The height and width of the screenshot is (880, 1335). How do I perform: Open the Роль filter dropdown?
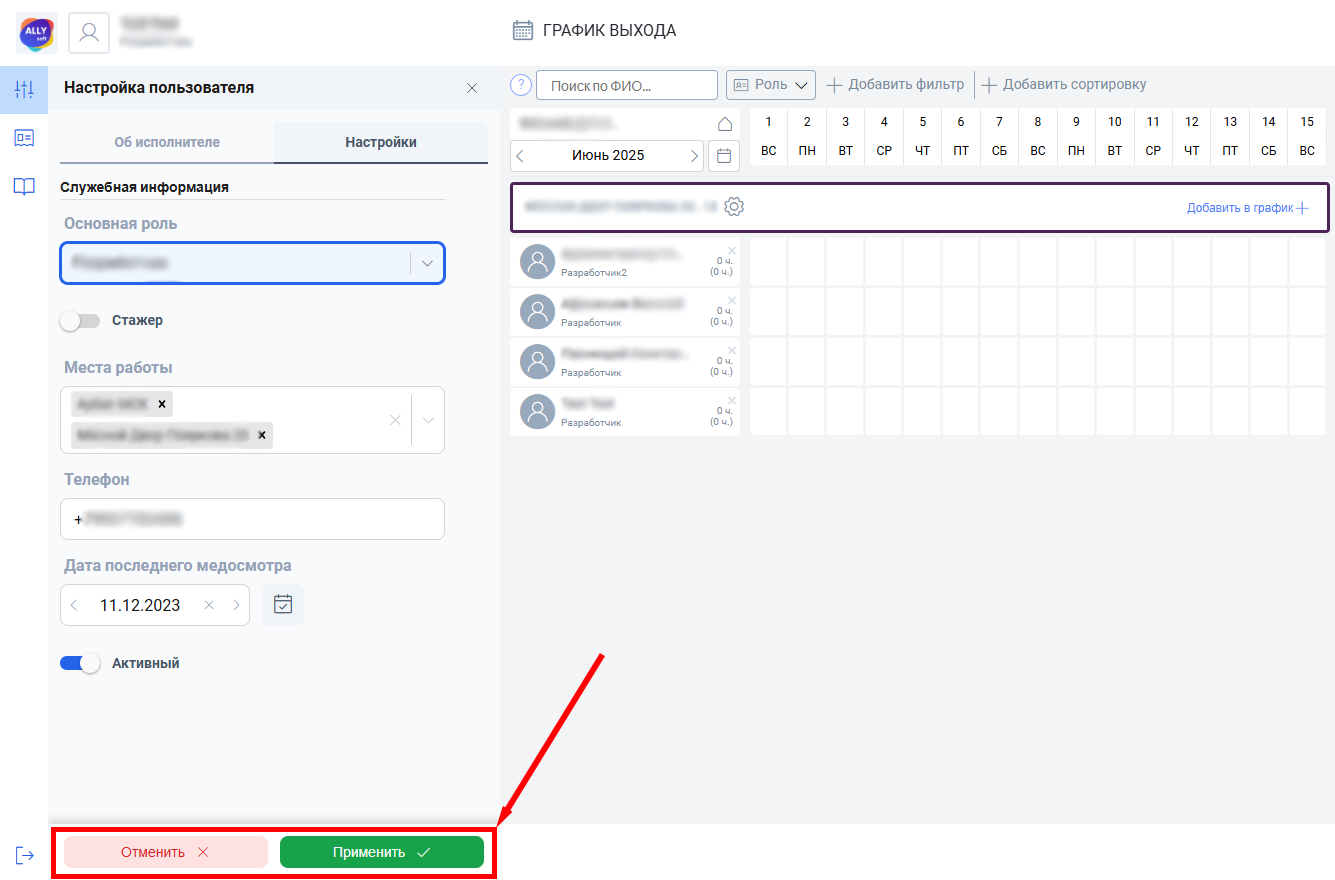coord(771,85)
